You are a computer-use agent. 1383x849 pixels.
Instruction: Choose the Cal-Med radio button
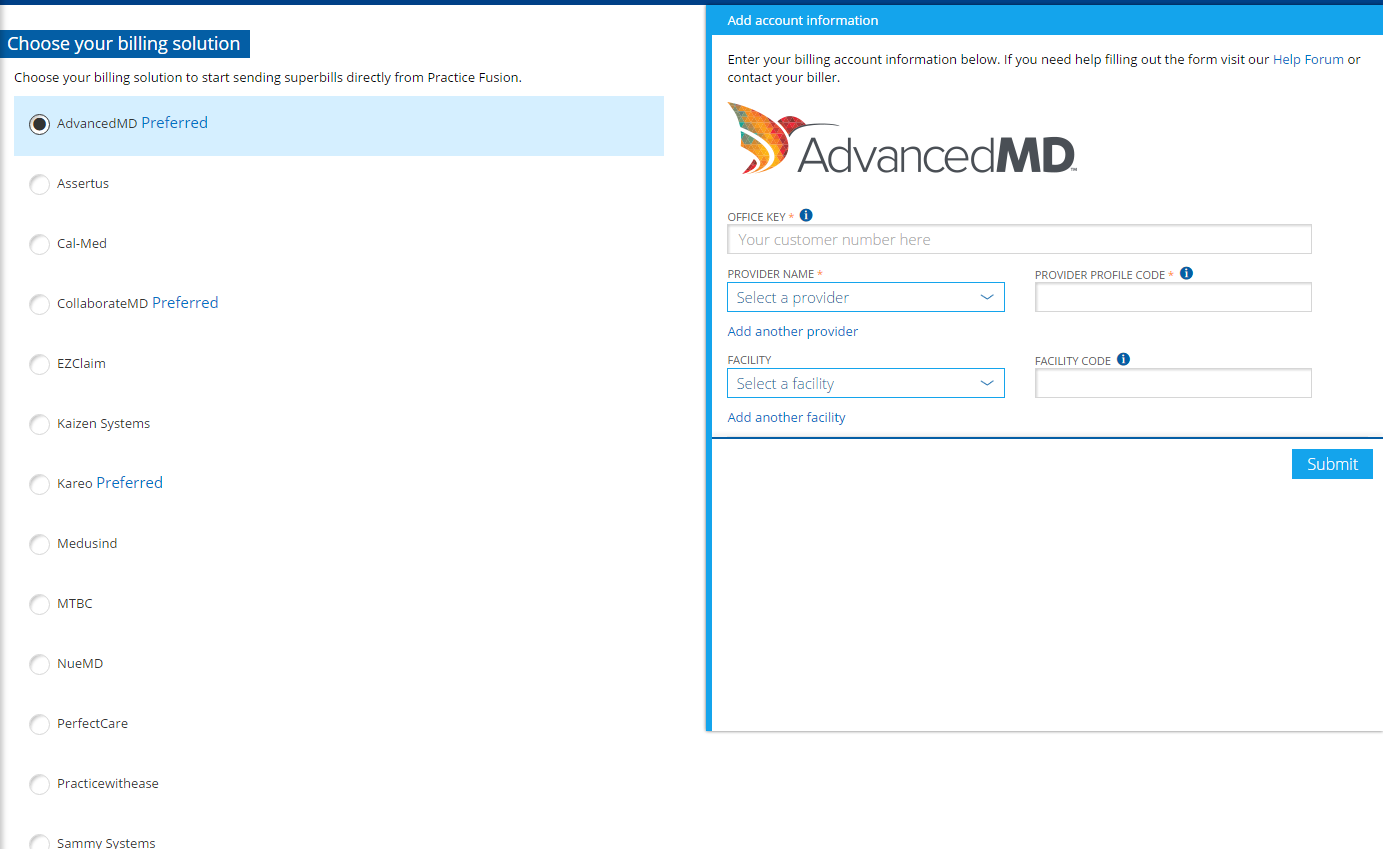(39, 244)
